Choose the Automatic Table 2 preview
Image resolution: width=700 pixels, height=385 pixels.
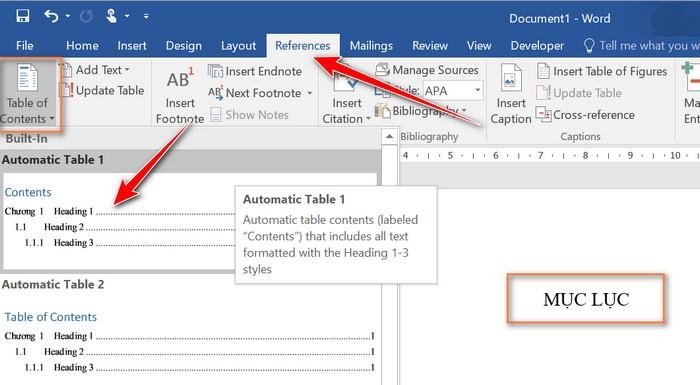(x=191, y=330)
